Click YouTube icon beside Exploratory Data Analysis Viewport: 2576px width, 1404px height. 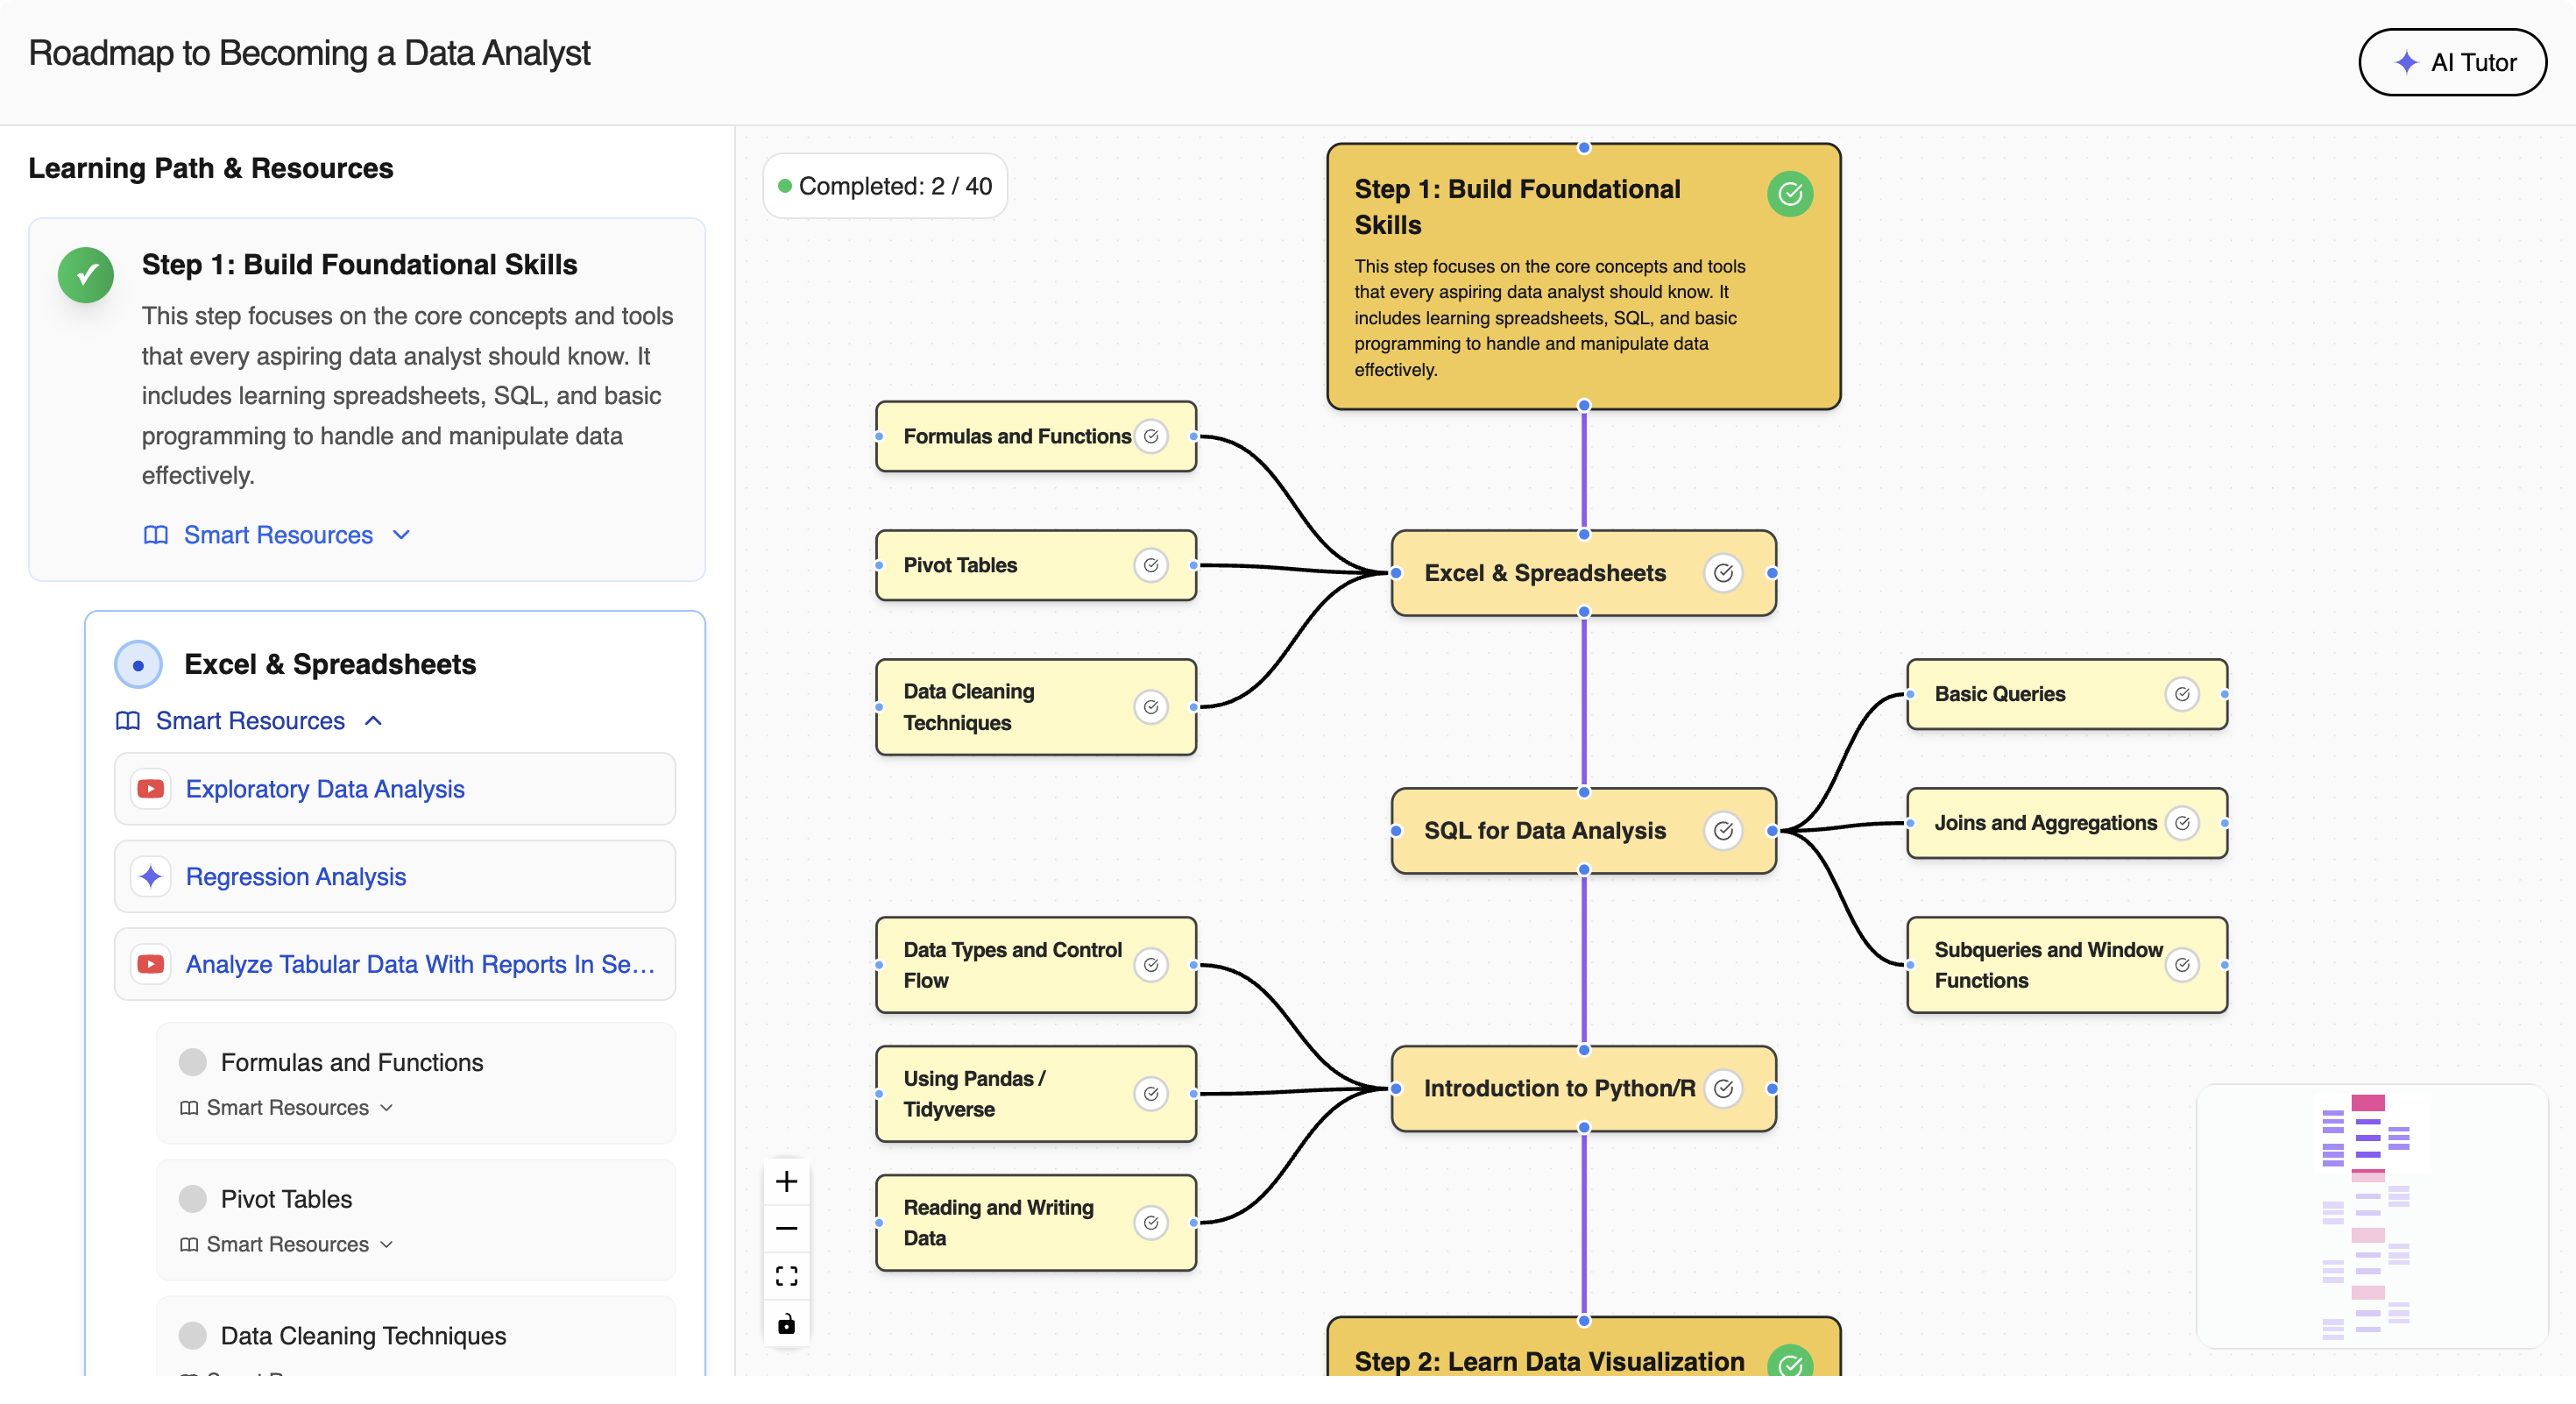(x=151, y=789)
